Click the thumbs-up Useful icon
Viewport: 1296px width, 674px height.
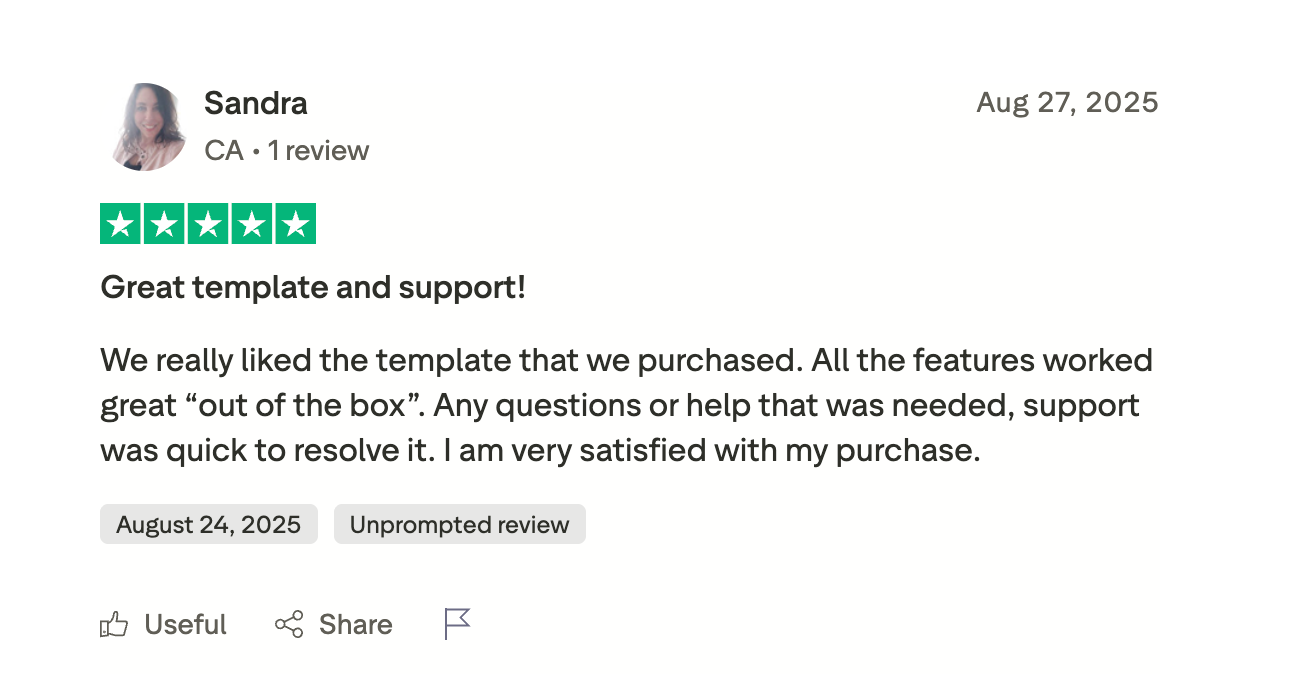point(114,625)
